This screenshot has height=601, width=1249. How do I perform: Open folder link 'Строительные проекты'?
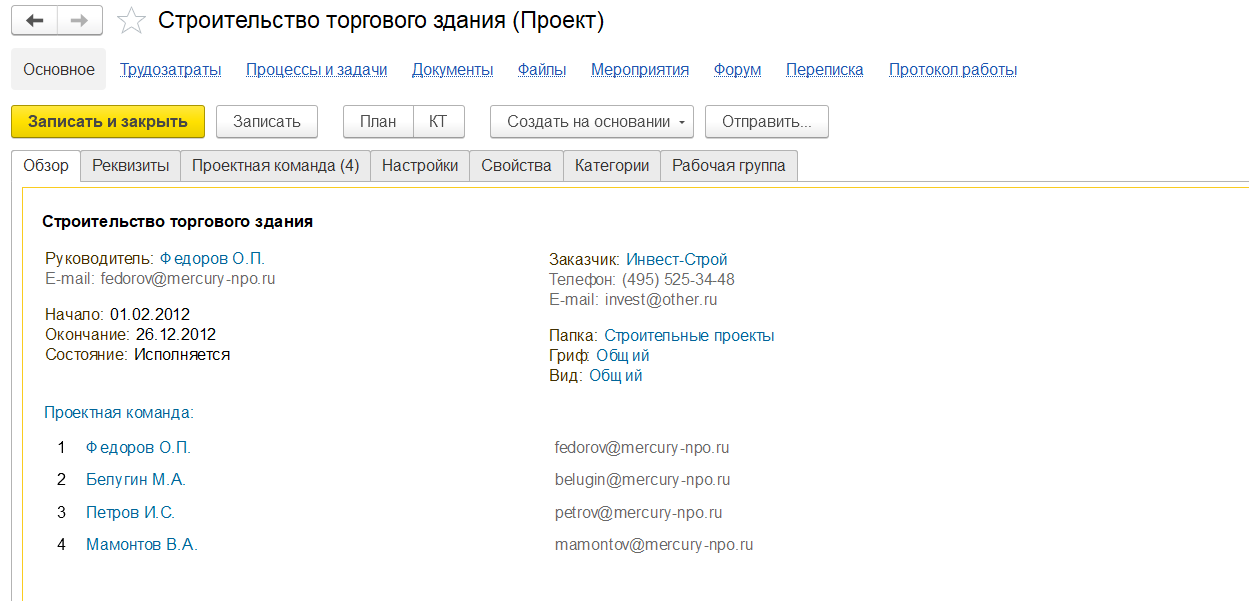pyautogui.click(x=689, y=336)
